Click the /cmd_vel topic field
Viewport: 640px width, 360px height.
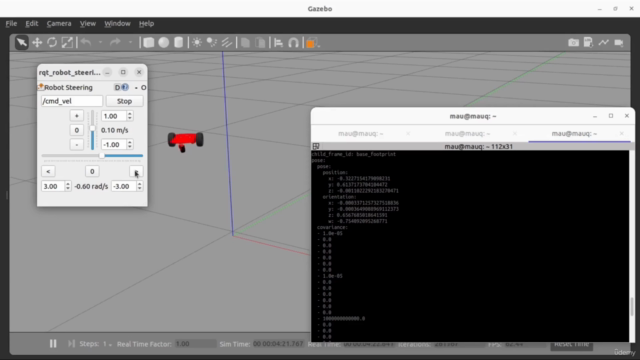tap(71, 101)
